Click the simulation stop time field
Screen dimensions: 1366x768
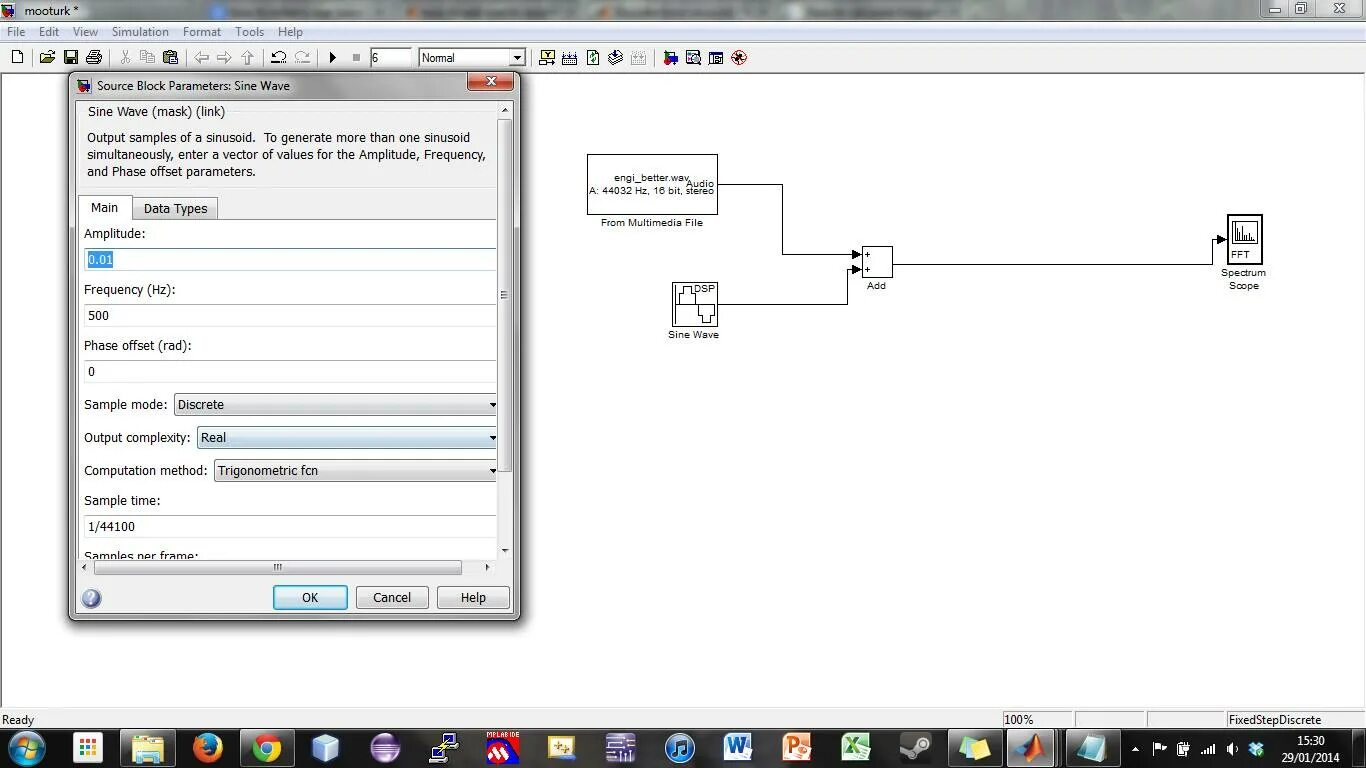390,58
